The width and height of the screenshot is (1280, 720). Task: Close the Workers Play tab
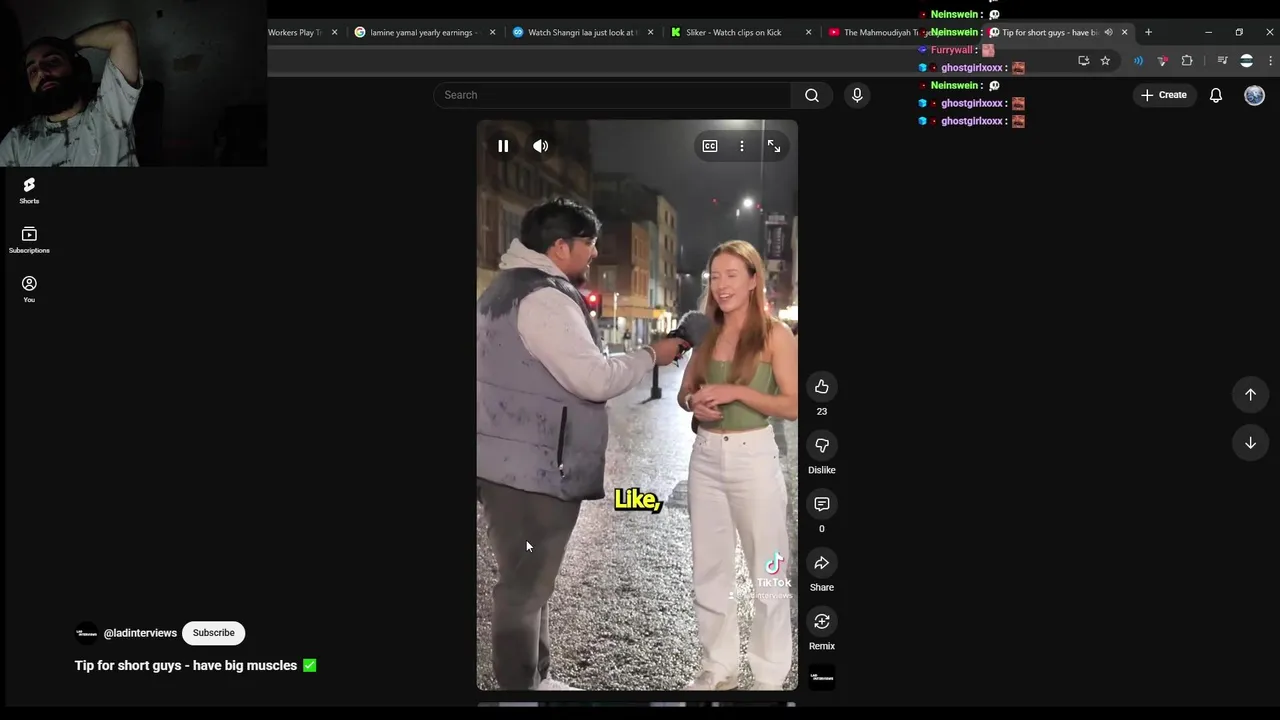[x=334, y=32]
